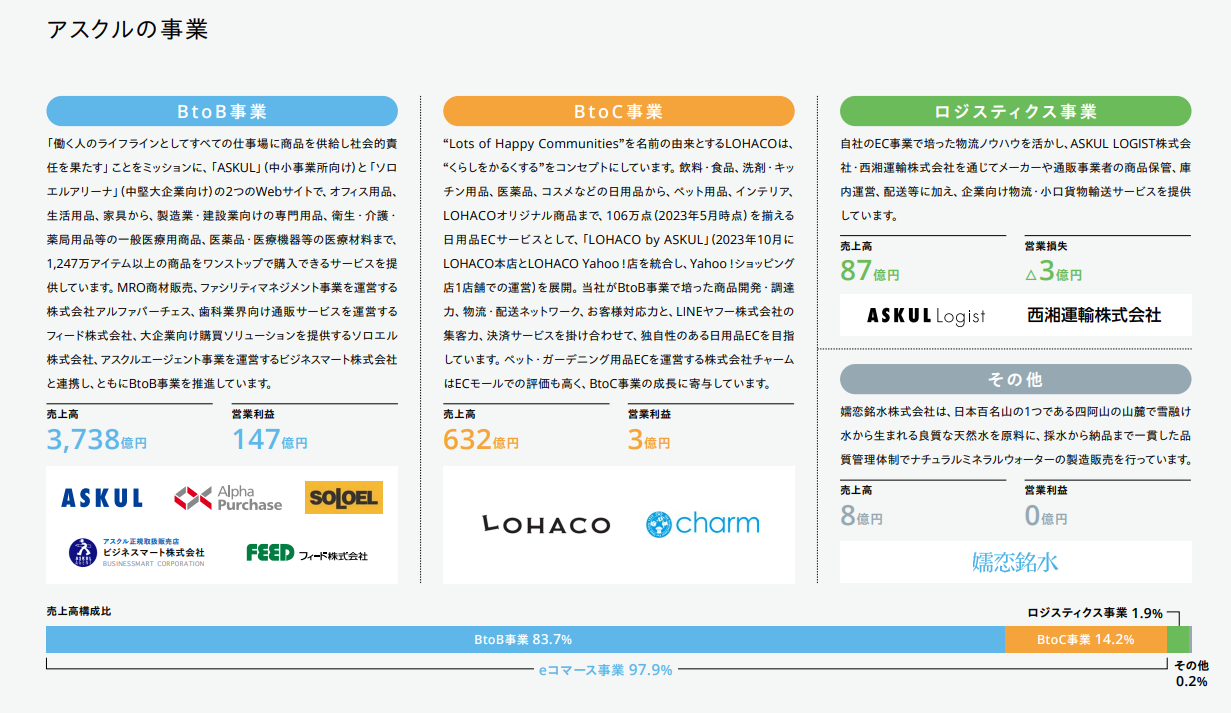Click the 嬬恋銘水 logo
Screen dimensions: 1231x713
(1016, 562)
